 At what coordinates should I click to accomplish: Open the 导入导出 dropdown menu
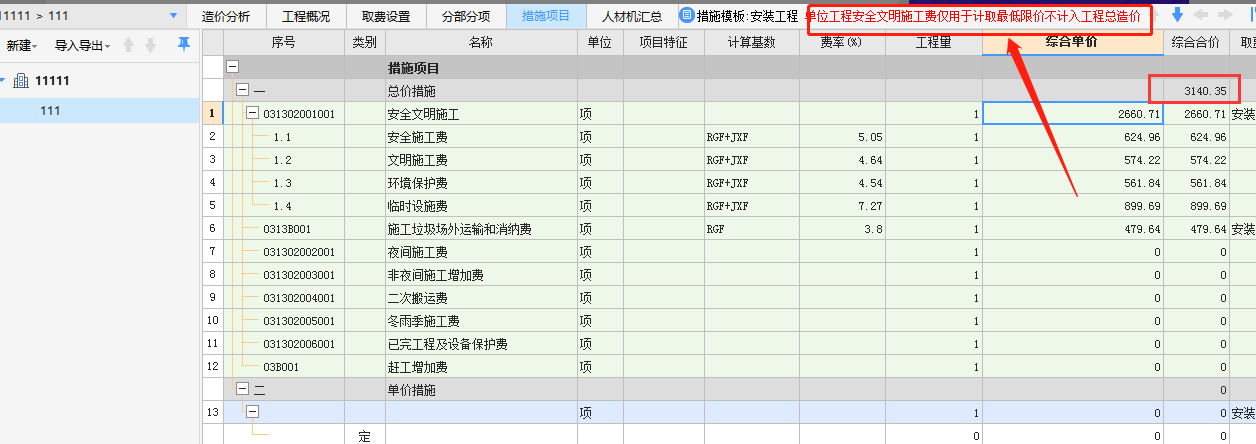[83, 46]
